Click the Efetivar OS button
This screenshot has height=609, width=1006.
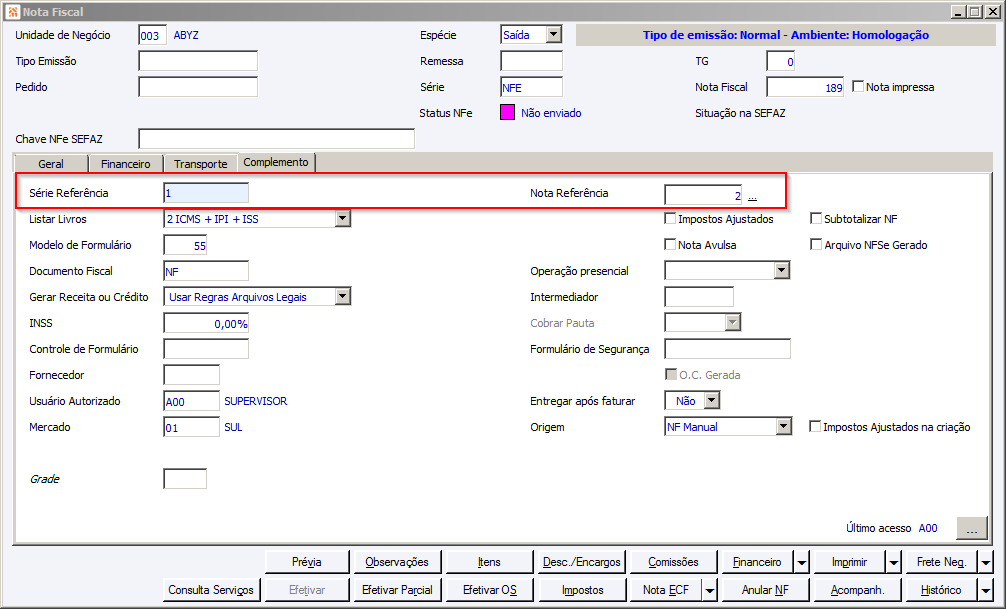pos(489,590)
